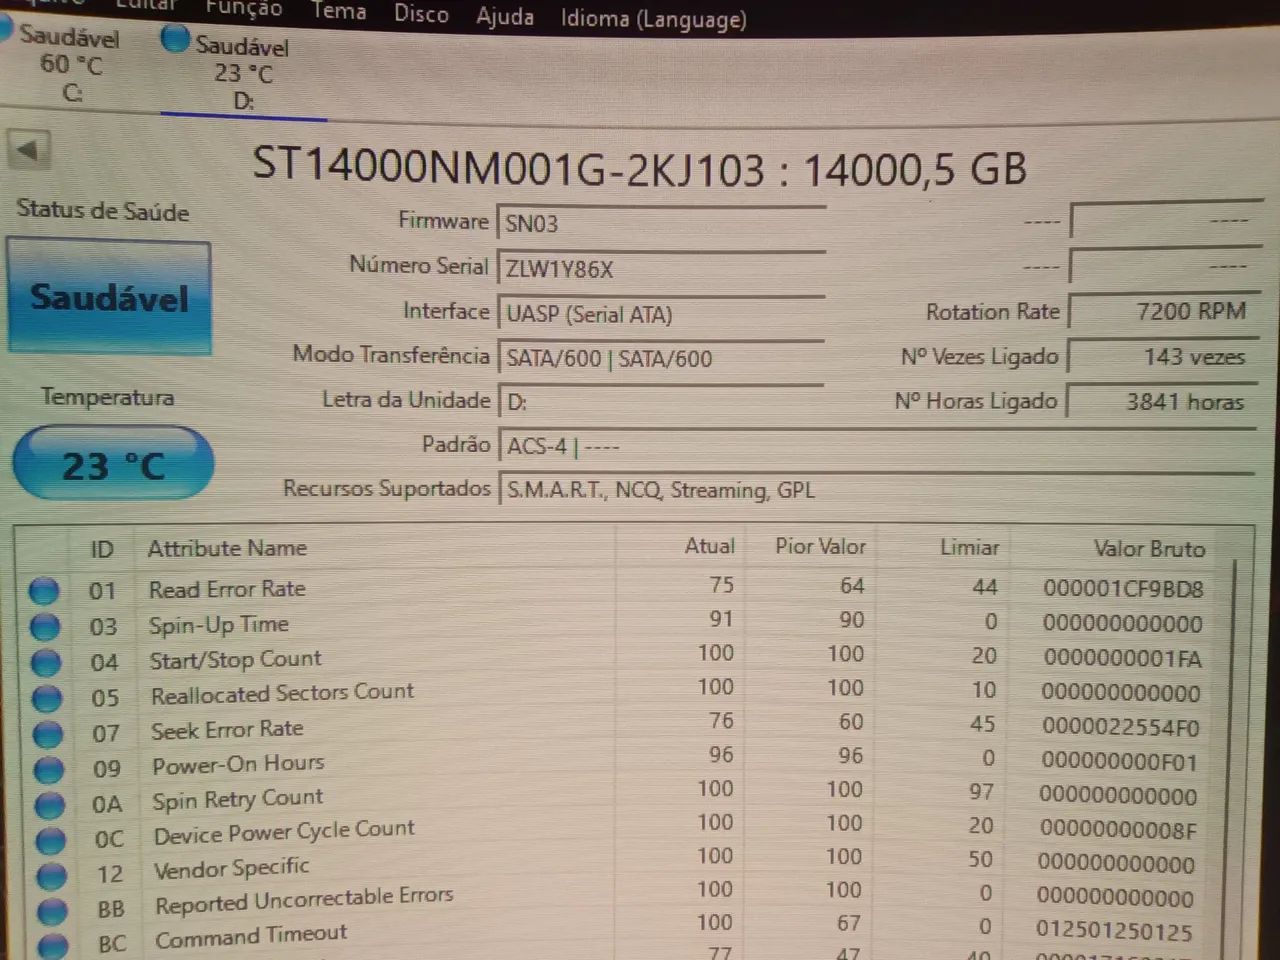Click the Atual column header
The image size is (1280, 960).
pyautogui.click(x=710, y=546)
